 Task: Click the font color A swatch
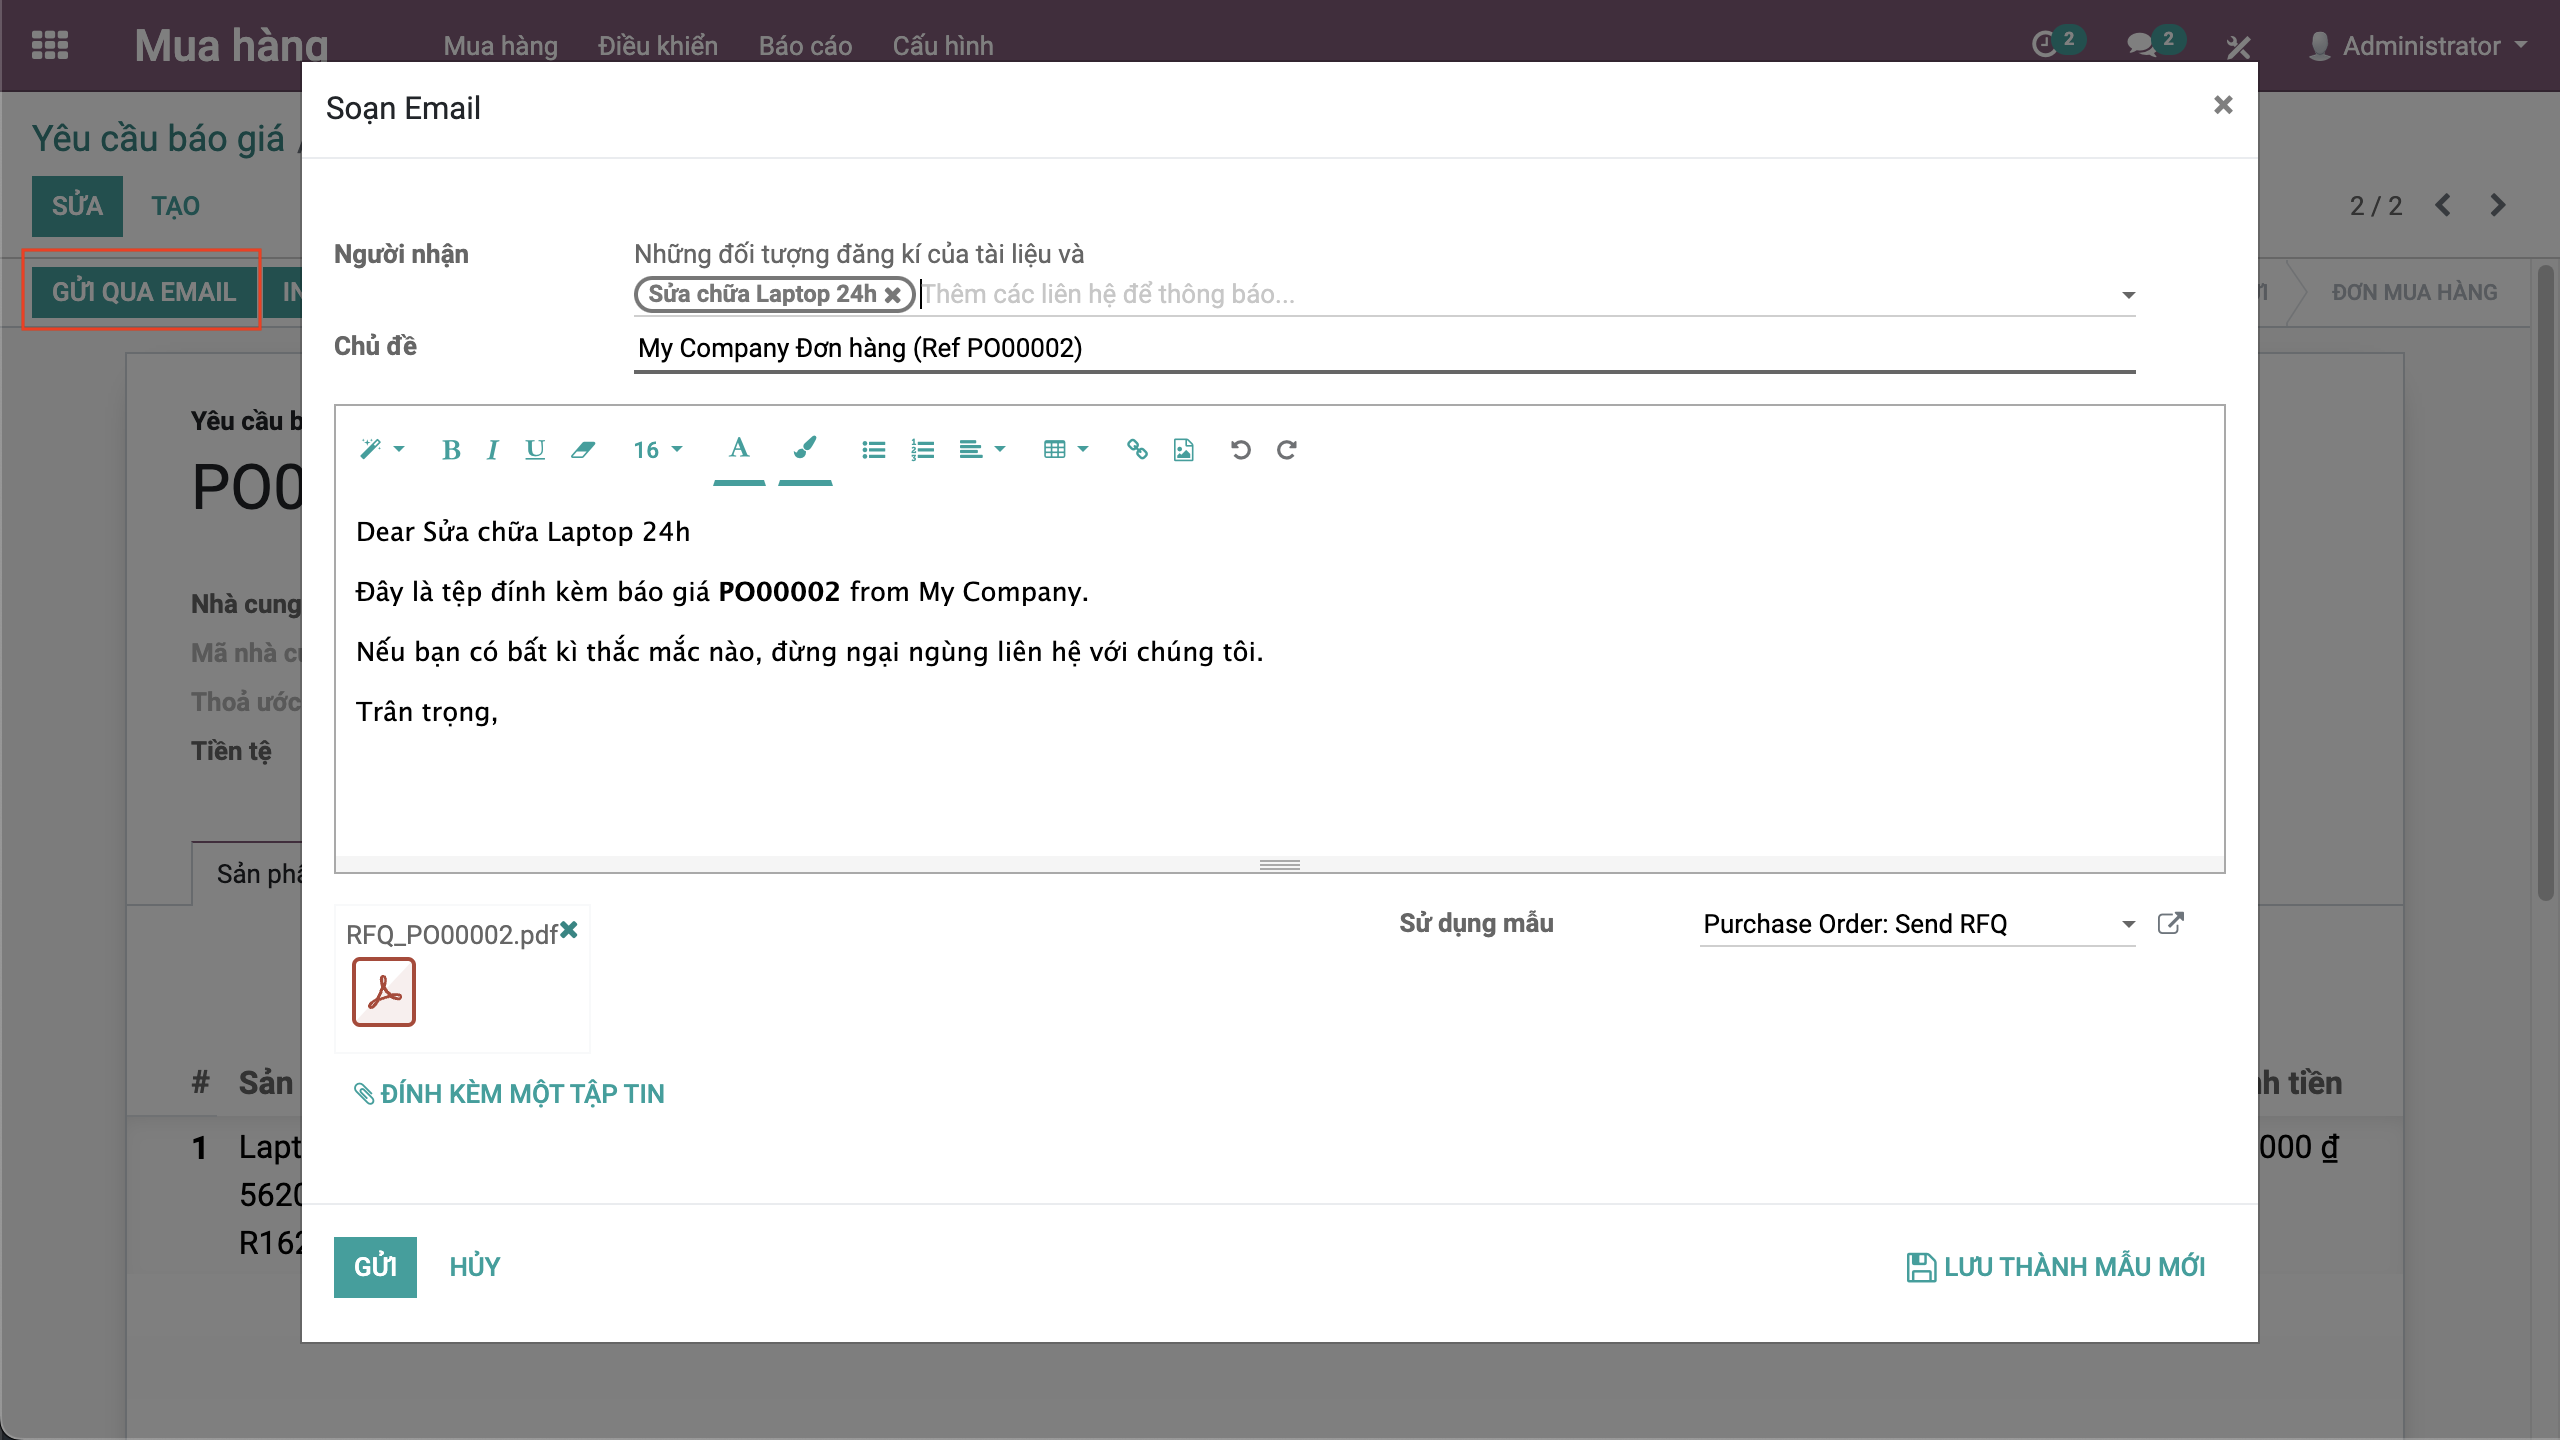(x=739, y=449)
